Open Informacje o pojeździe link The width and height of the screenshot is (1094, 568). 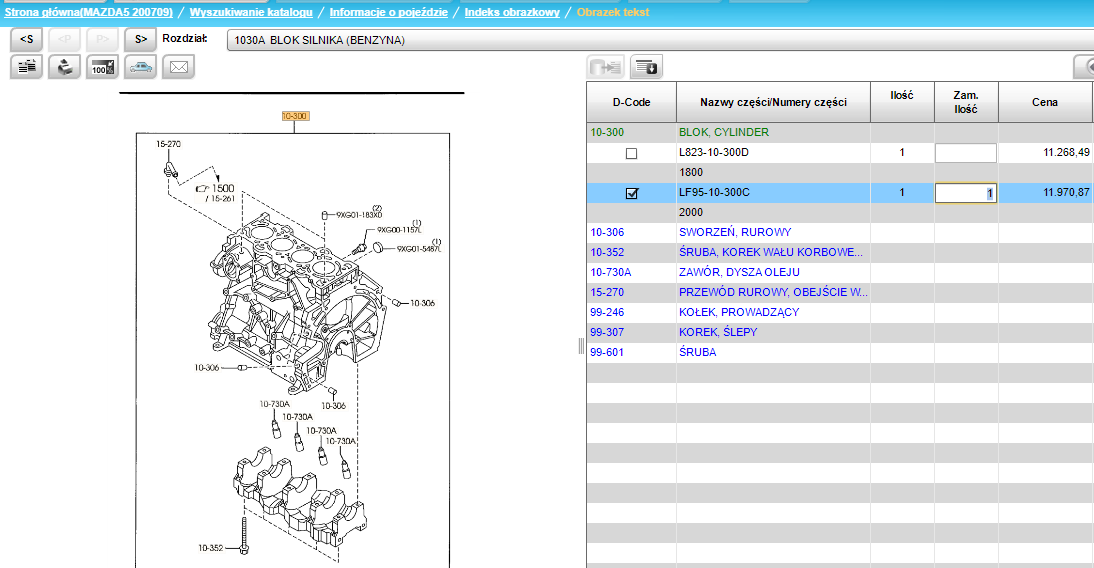pos(388,12)
